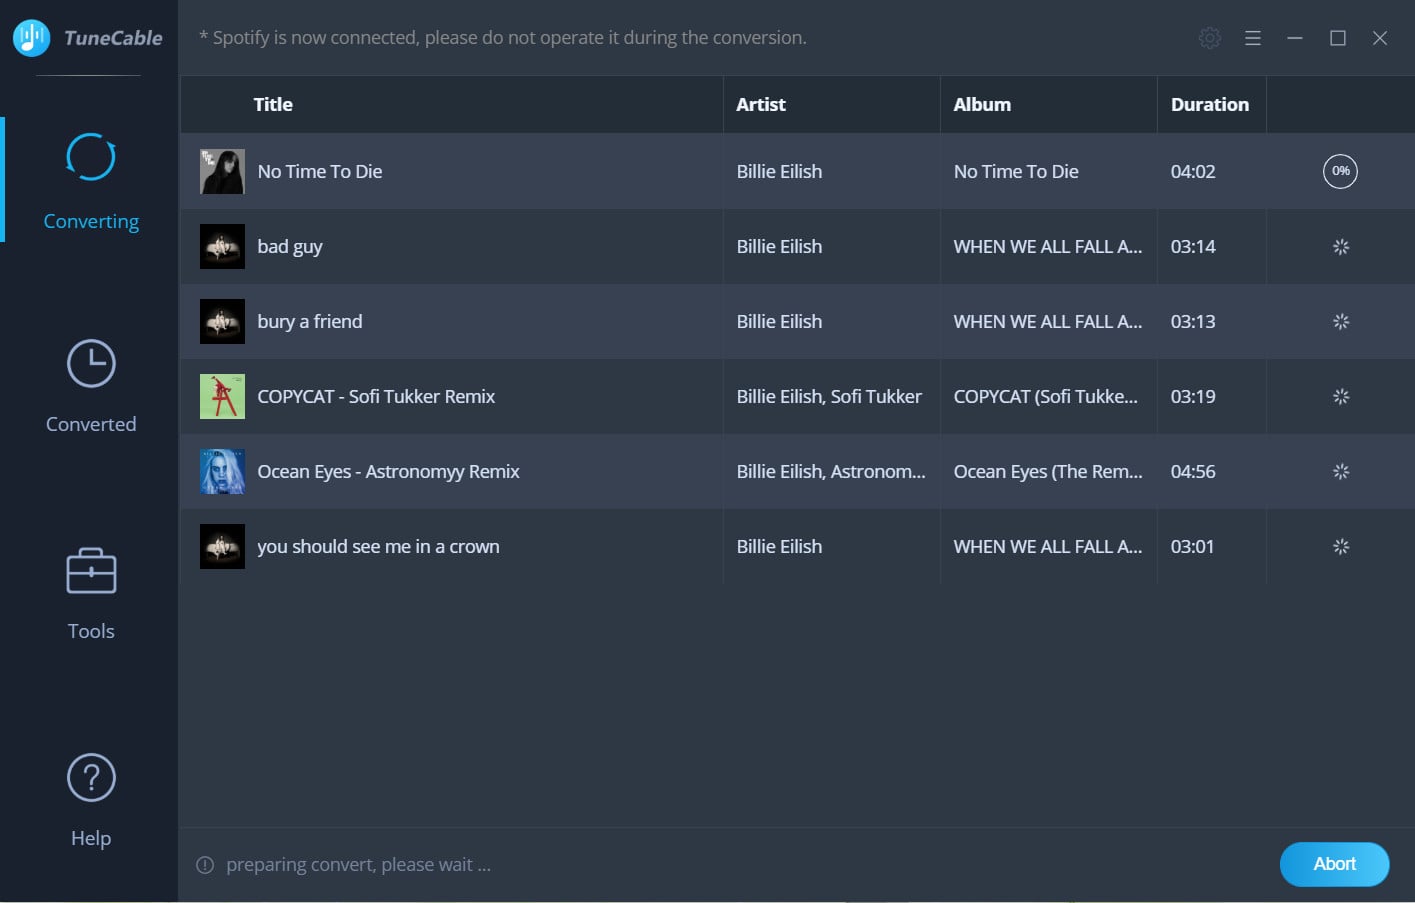Open the hamburger menu icon
Viewport: 1415px width, 903px height.
pyautogui.click(x=1252, y=38)
